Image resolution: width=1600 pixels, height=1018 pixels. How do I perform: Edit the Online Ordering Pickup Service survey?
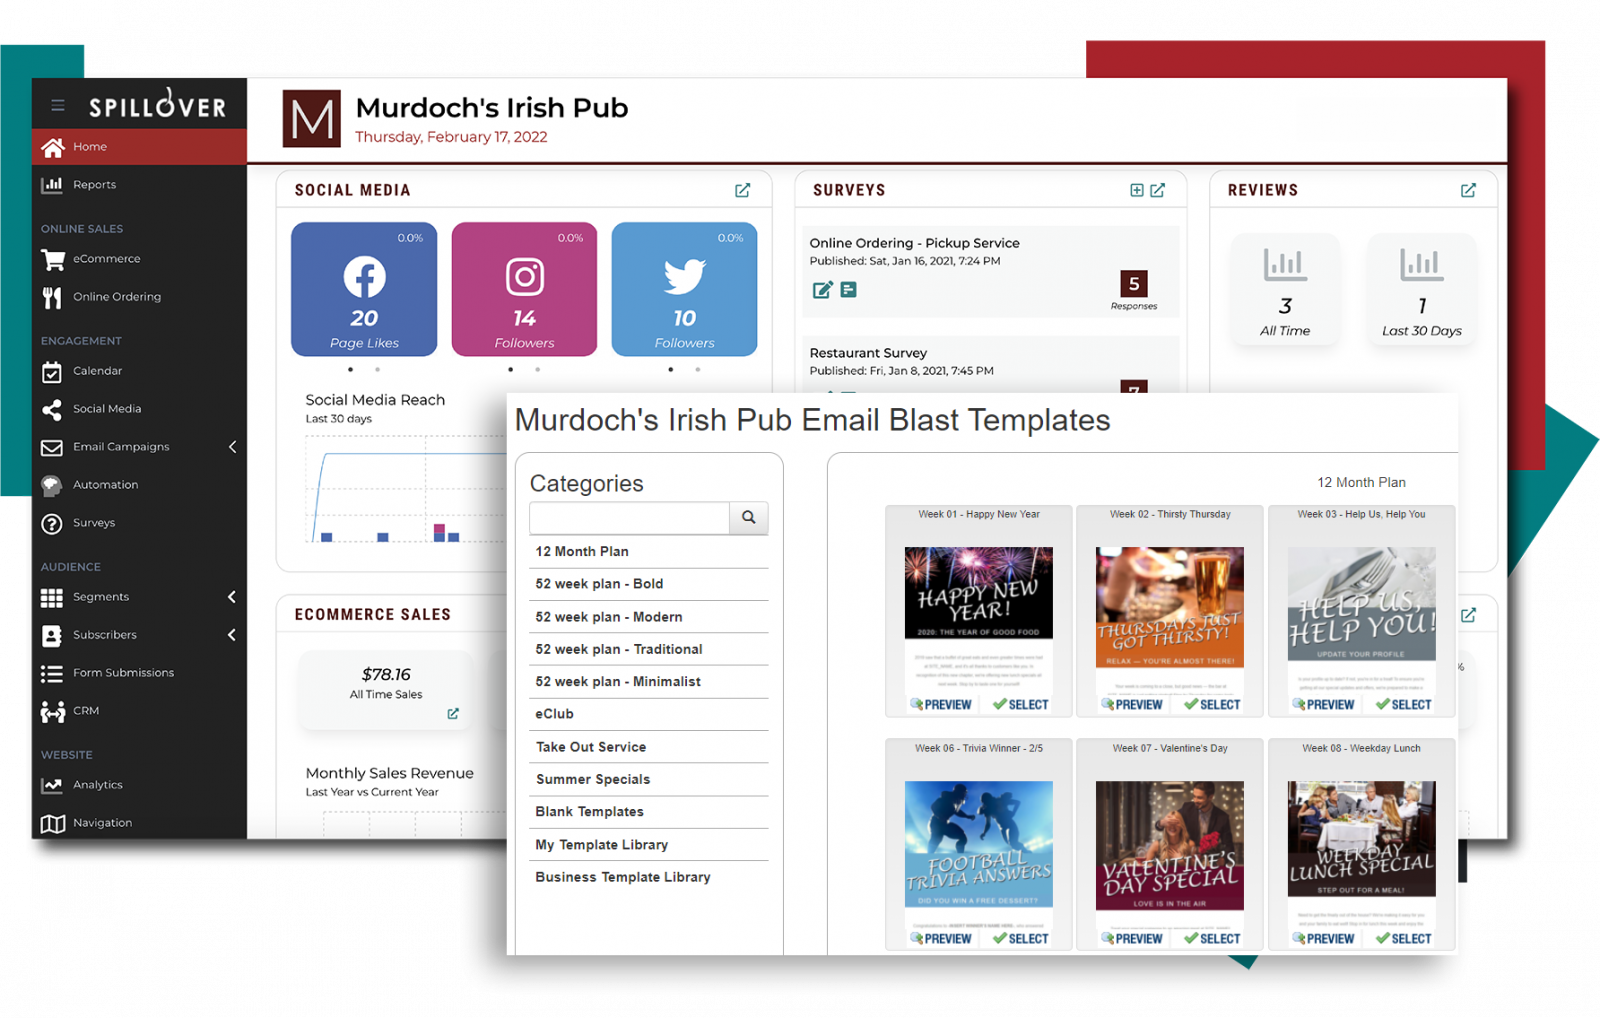[x=822, y=290]
